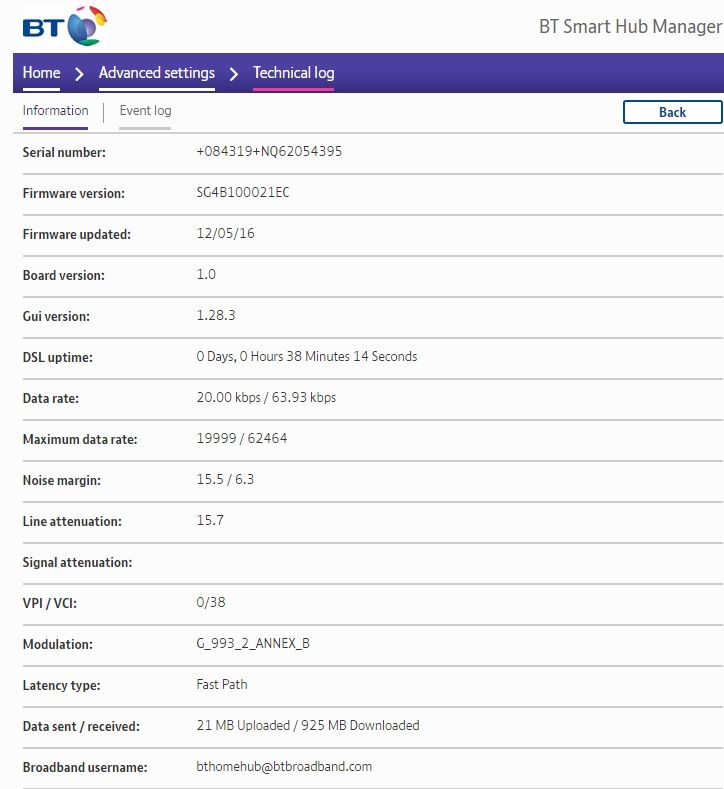Image resolution: width=724 pixels, height=789 pixels.
Task: Select VPI / VCI value 0/38
Action: (x=211, y=602)
